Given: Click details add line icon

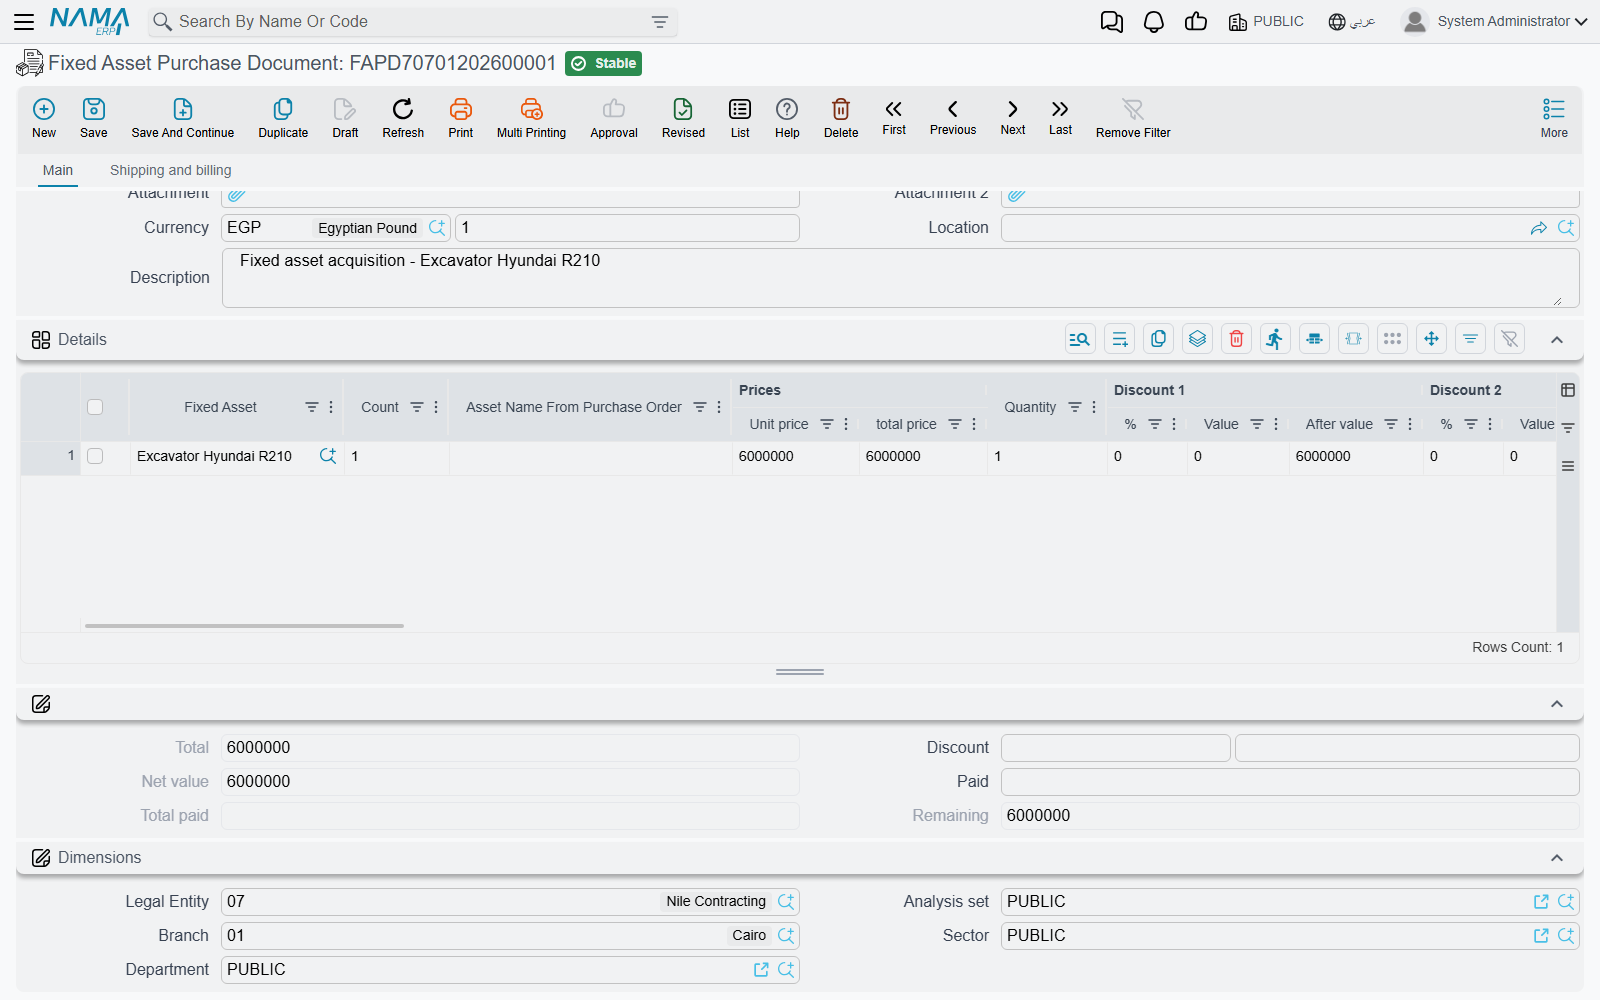Looking at the screenshot, I should (x=1120, y=339).
